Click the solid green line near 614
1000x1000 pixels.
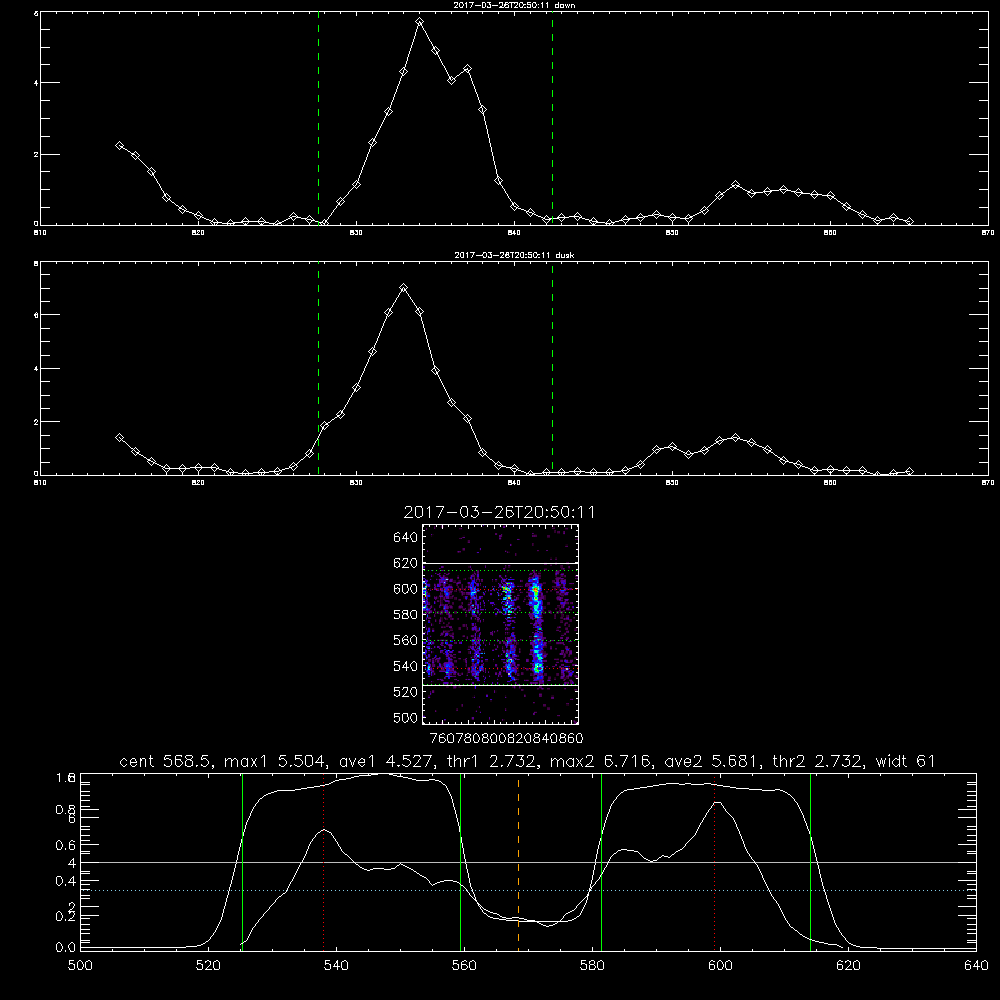pos(811,861)
